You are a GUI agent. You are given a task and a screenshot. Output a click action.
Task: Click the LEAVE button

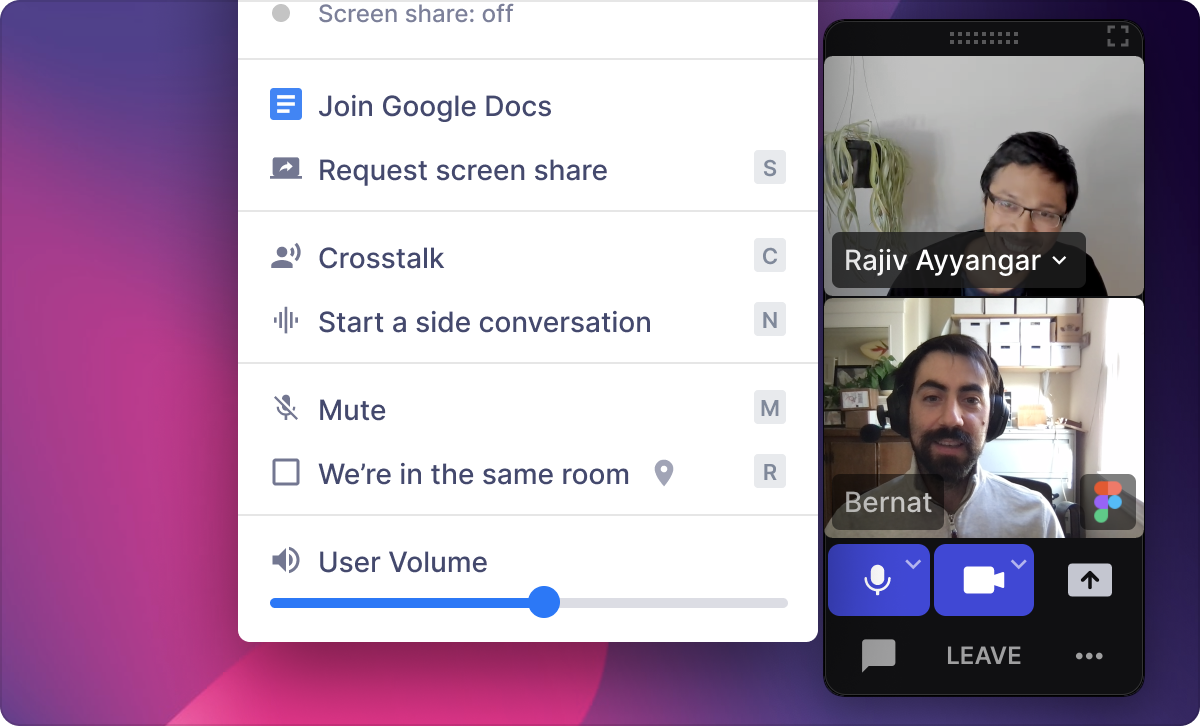point(984,656)
